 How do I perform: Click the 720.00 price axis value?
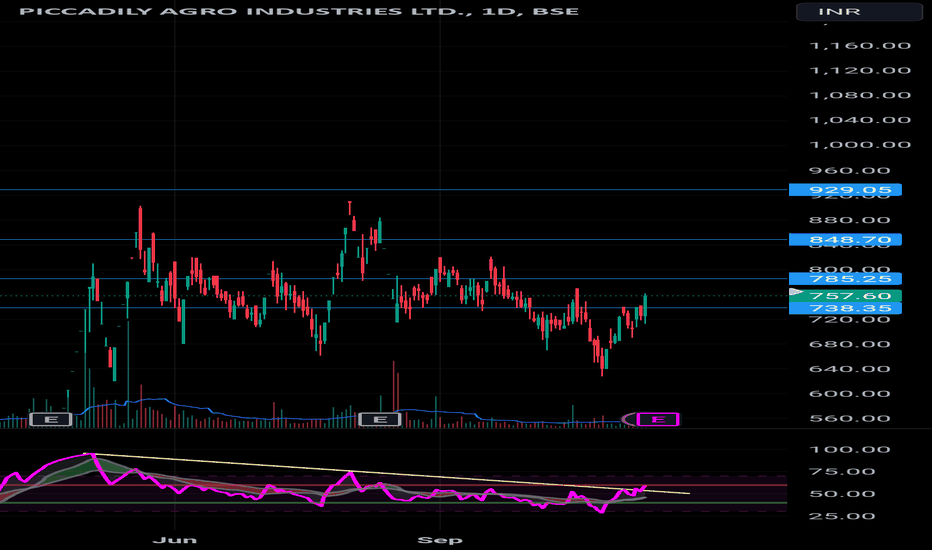click(x=850, y=320)
